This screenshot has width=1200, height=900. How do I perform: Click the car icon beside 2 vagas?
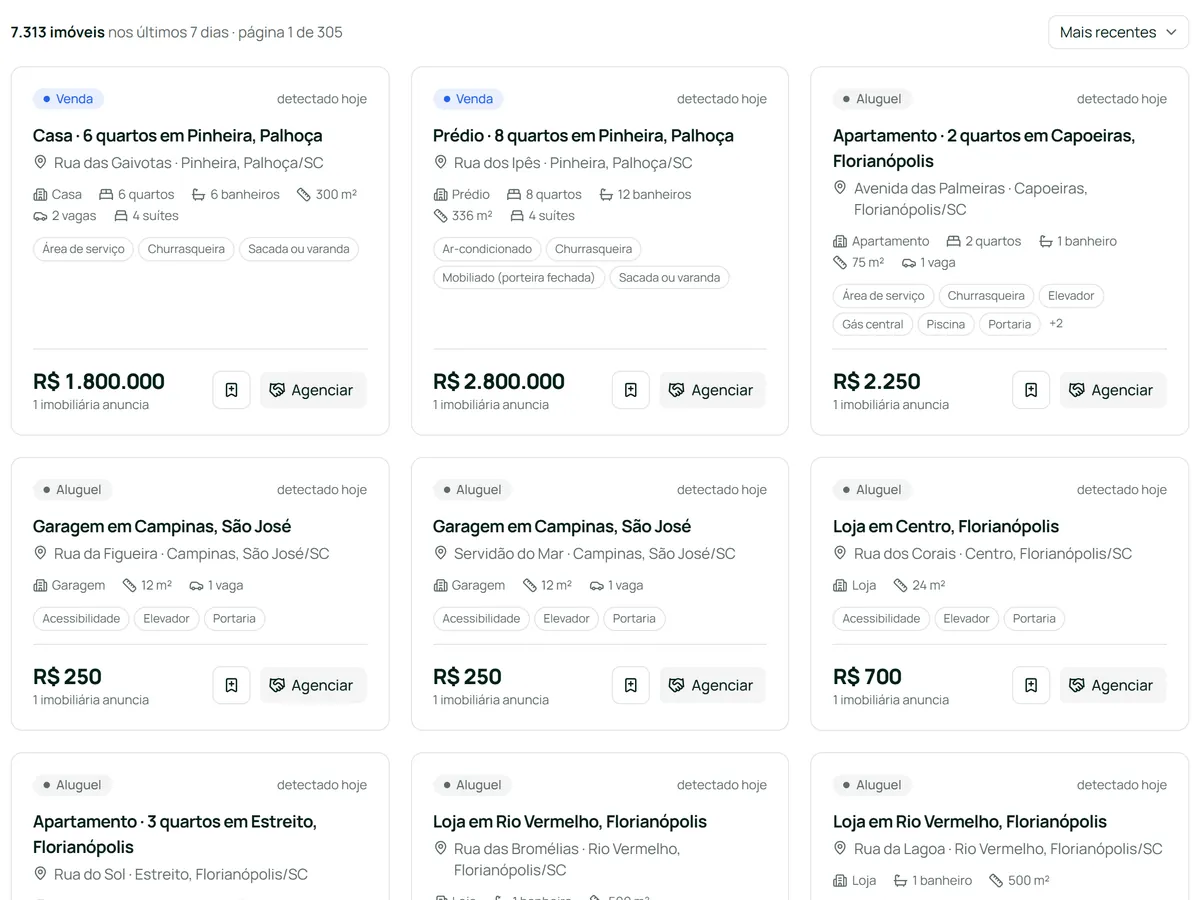pos(41,216)
